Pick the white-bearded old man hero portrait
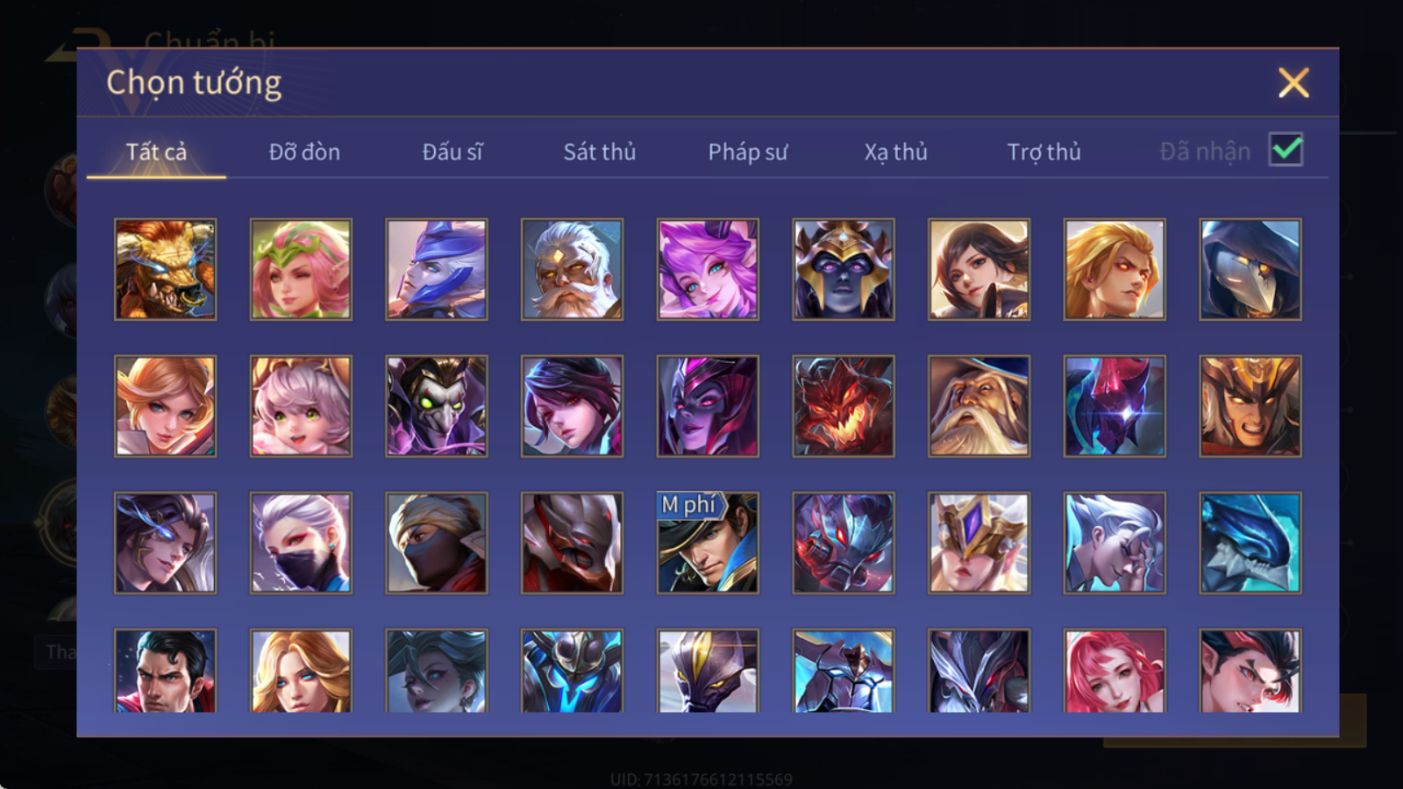 (572, 270)
